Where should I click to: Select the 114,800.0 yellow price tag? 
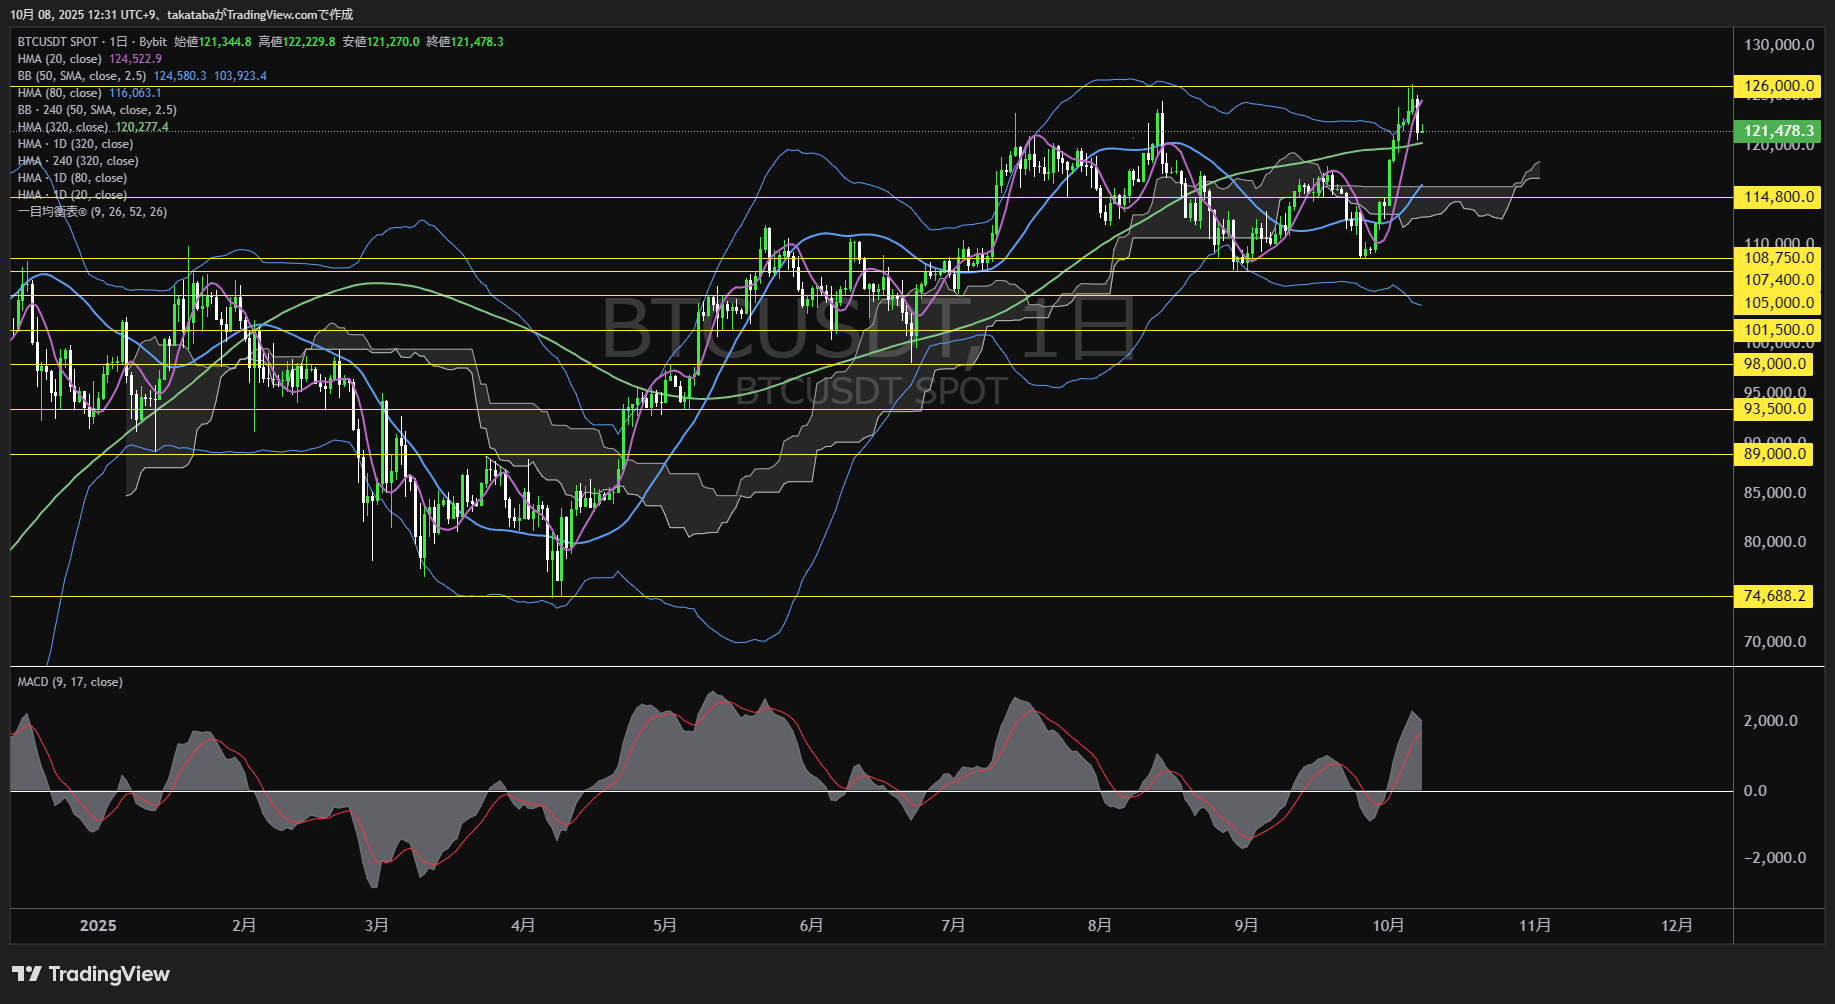(x=1778, y=197)
